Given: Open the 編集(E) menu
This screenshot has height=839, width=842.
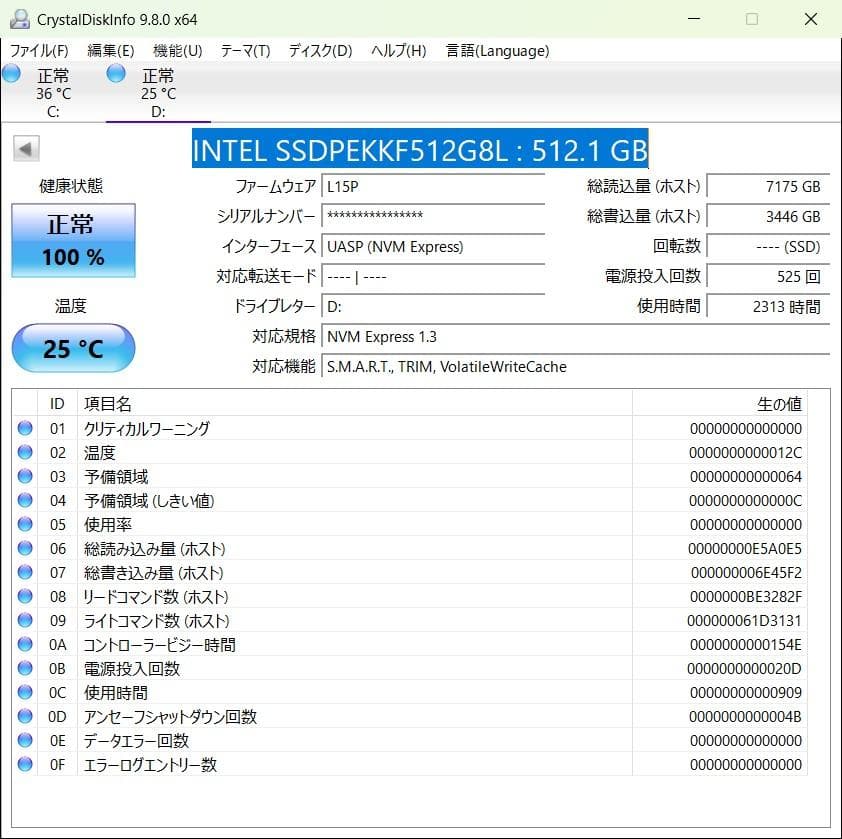Looking at the screenshot, I should (111, 50).
